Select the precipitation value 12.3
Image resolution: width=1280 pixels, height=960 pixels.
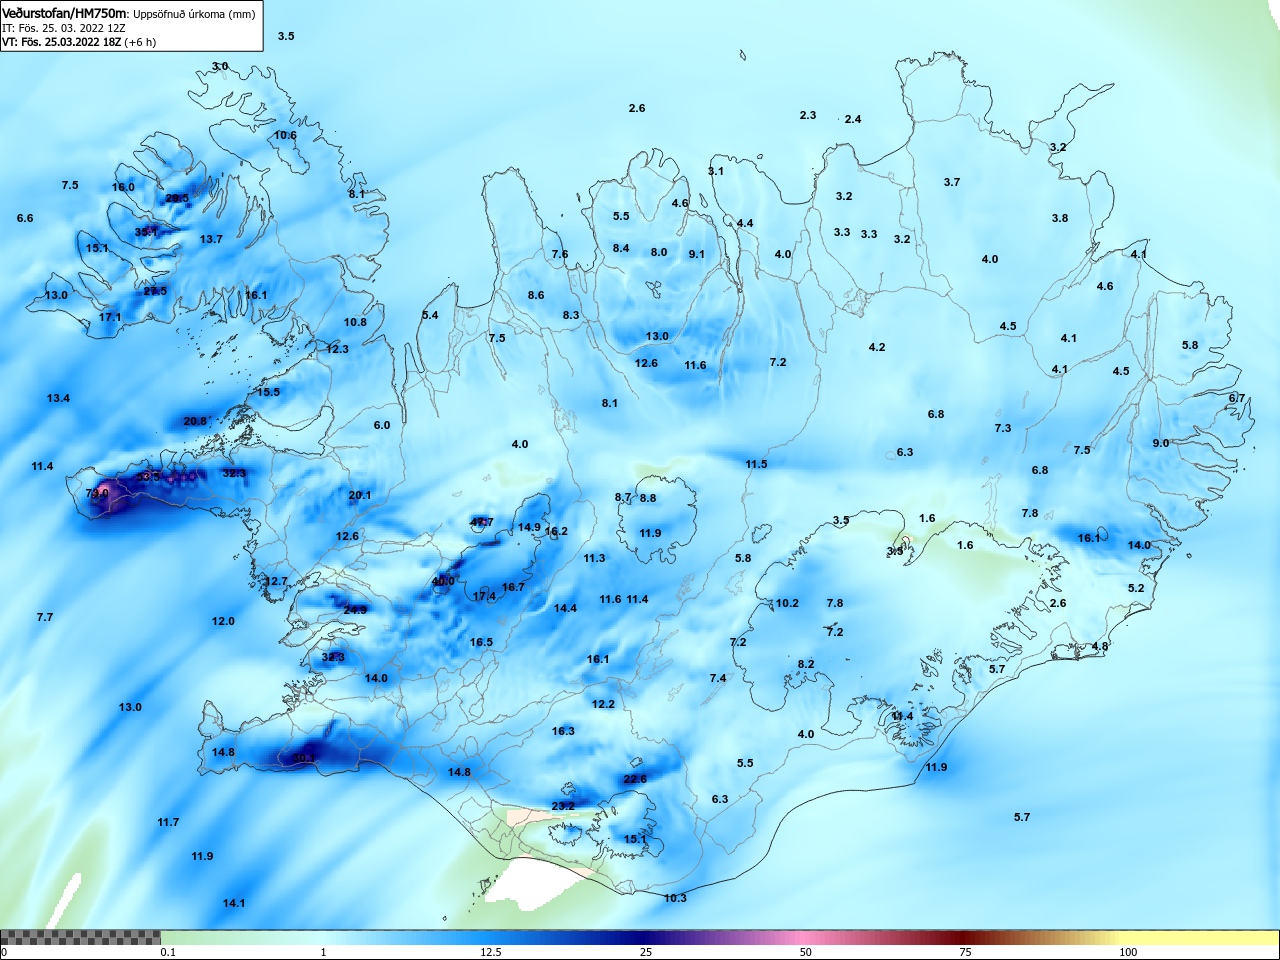[x=338, y=350]
